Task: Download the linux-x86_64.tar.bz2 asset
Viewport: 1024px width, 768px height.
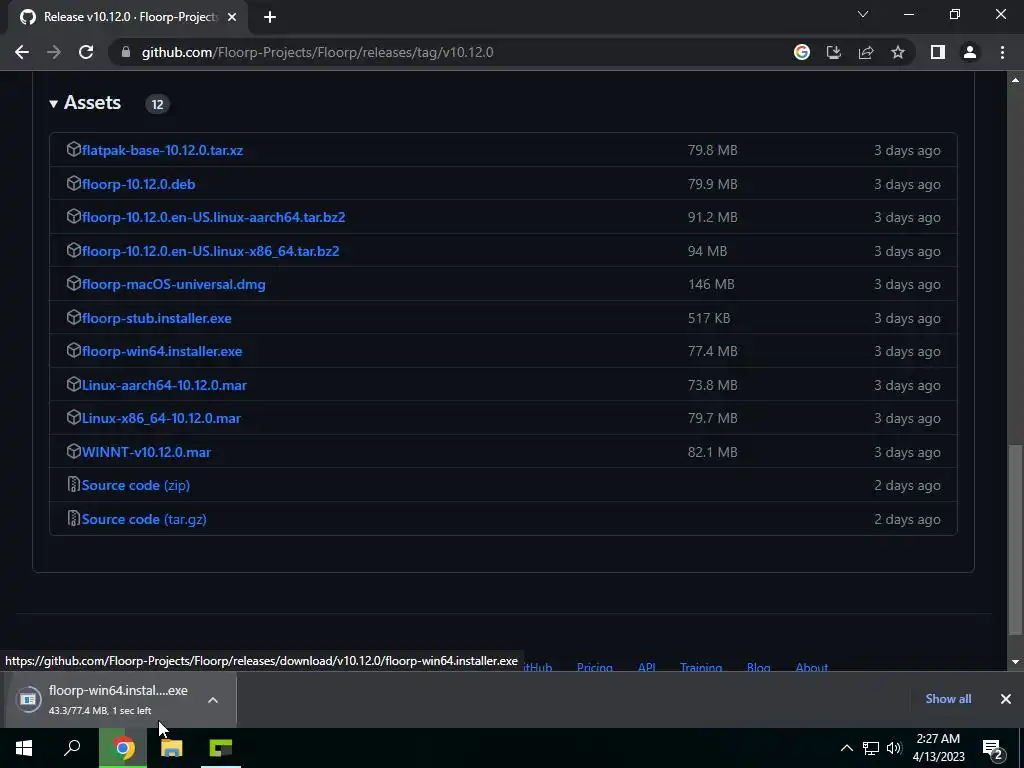Action: click(210, 251)
